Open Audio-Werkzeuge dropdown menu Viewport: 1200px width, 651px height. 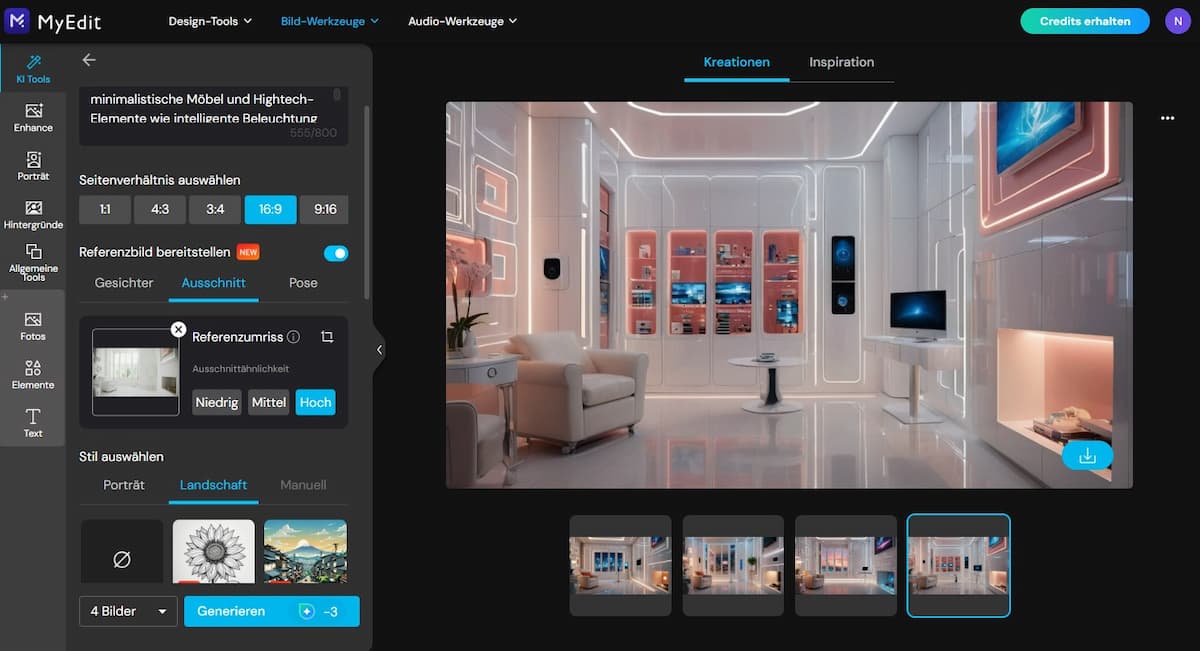click(x=462, y=21)
